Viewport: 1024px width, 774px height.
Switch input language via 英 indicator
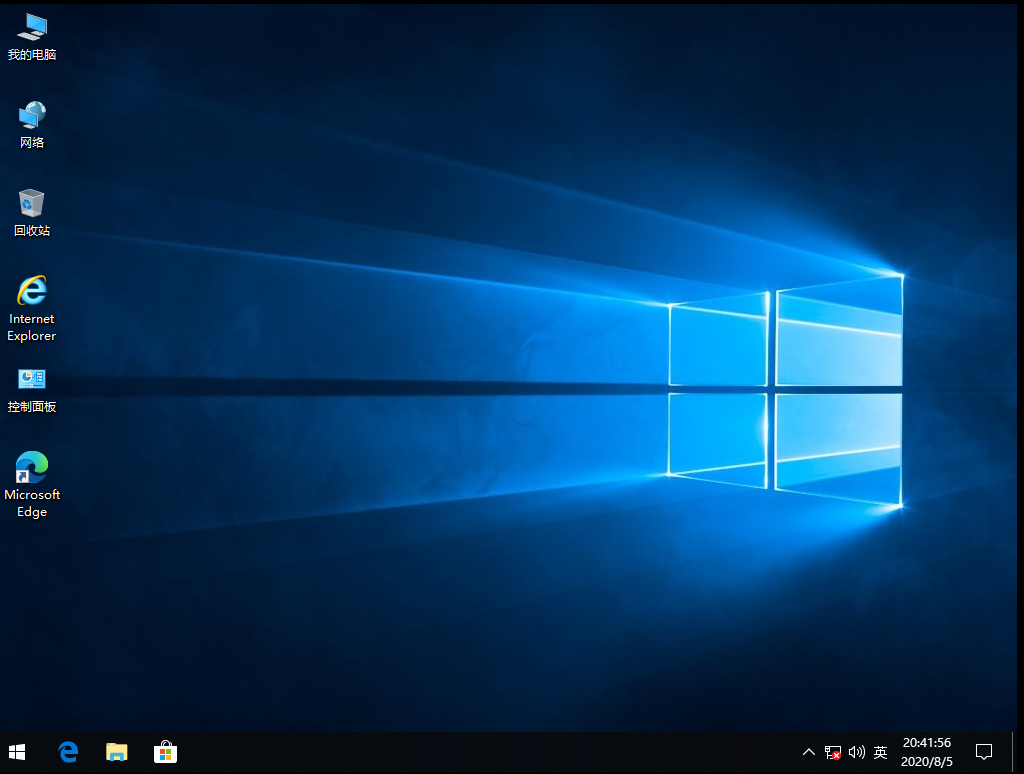click(x=880, y=752)
